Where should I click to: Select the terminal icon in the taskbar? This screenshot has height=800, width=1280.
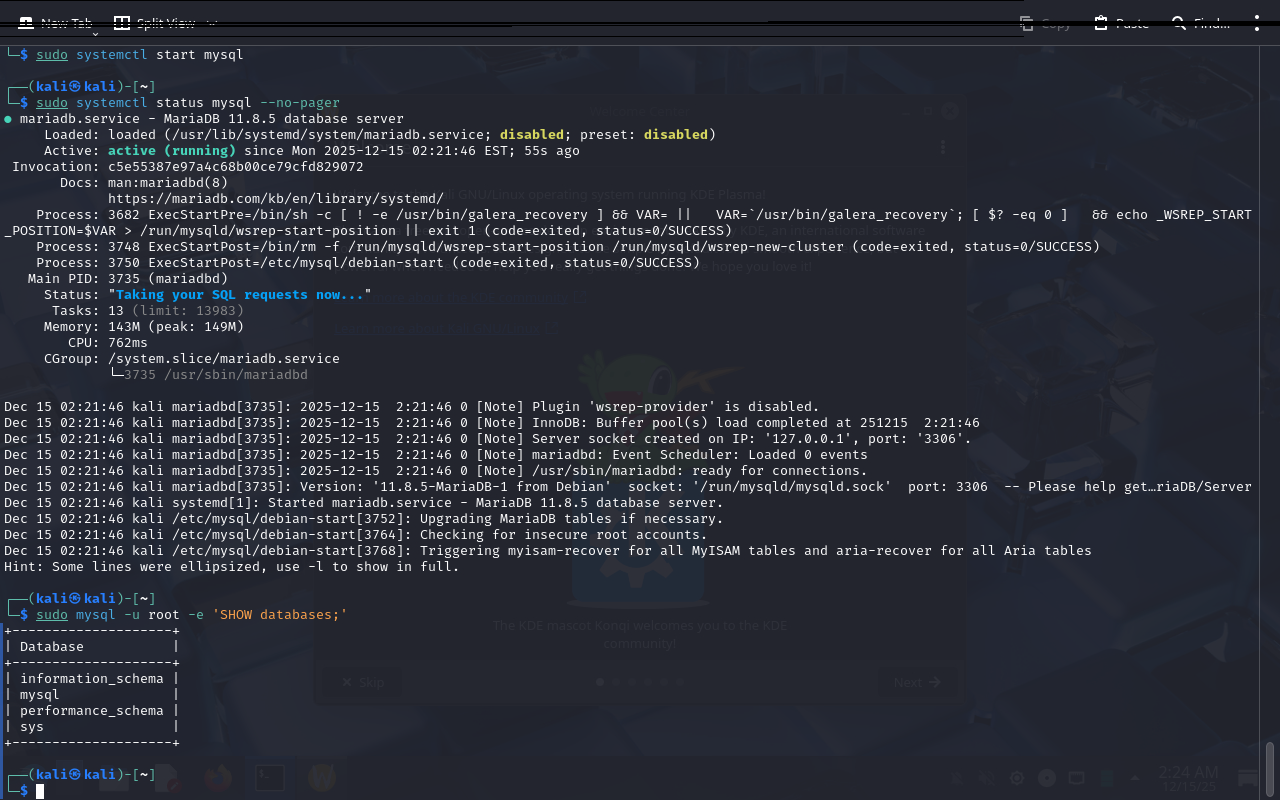point(269,777)
